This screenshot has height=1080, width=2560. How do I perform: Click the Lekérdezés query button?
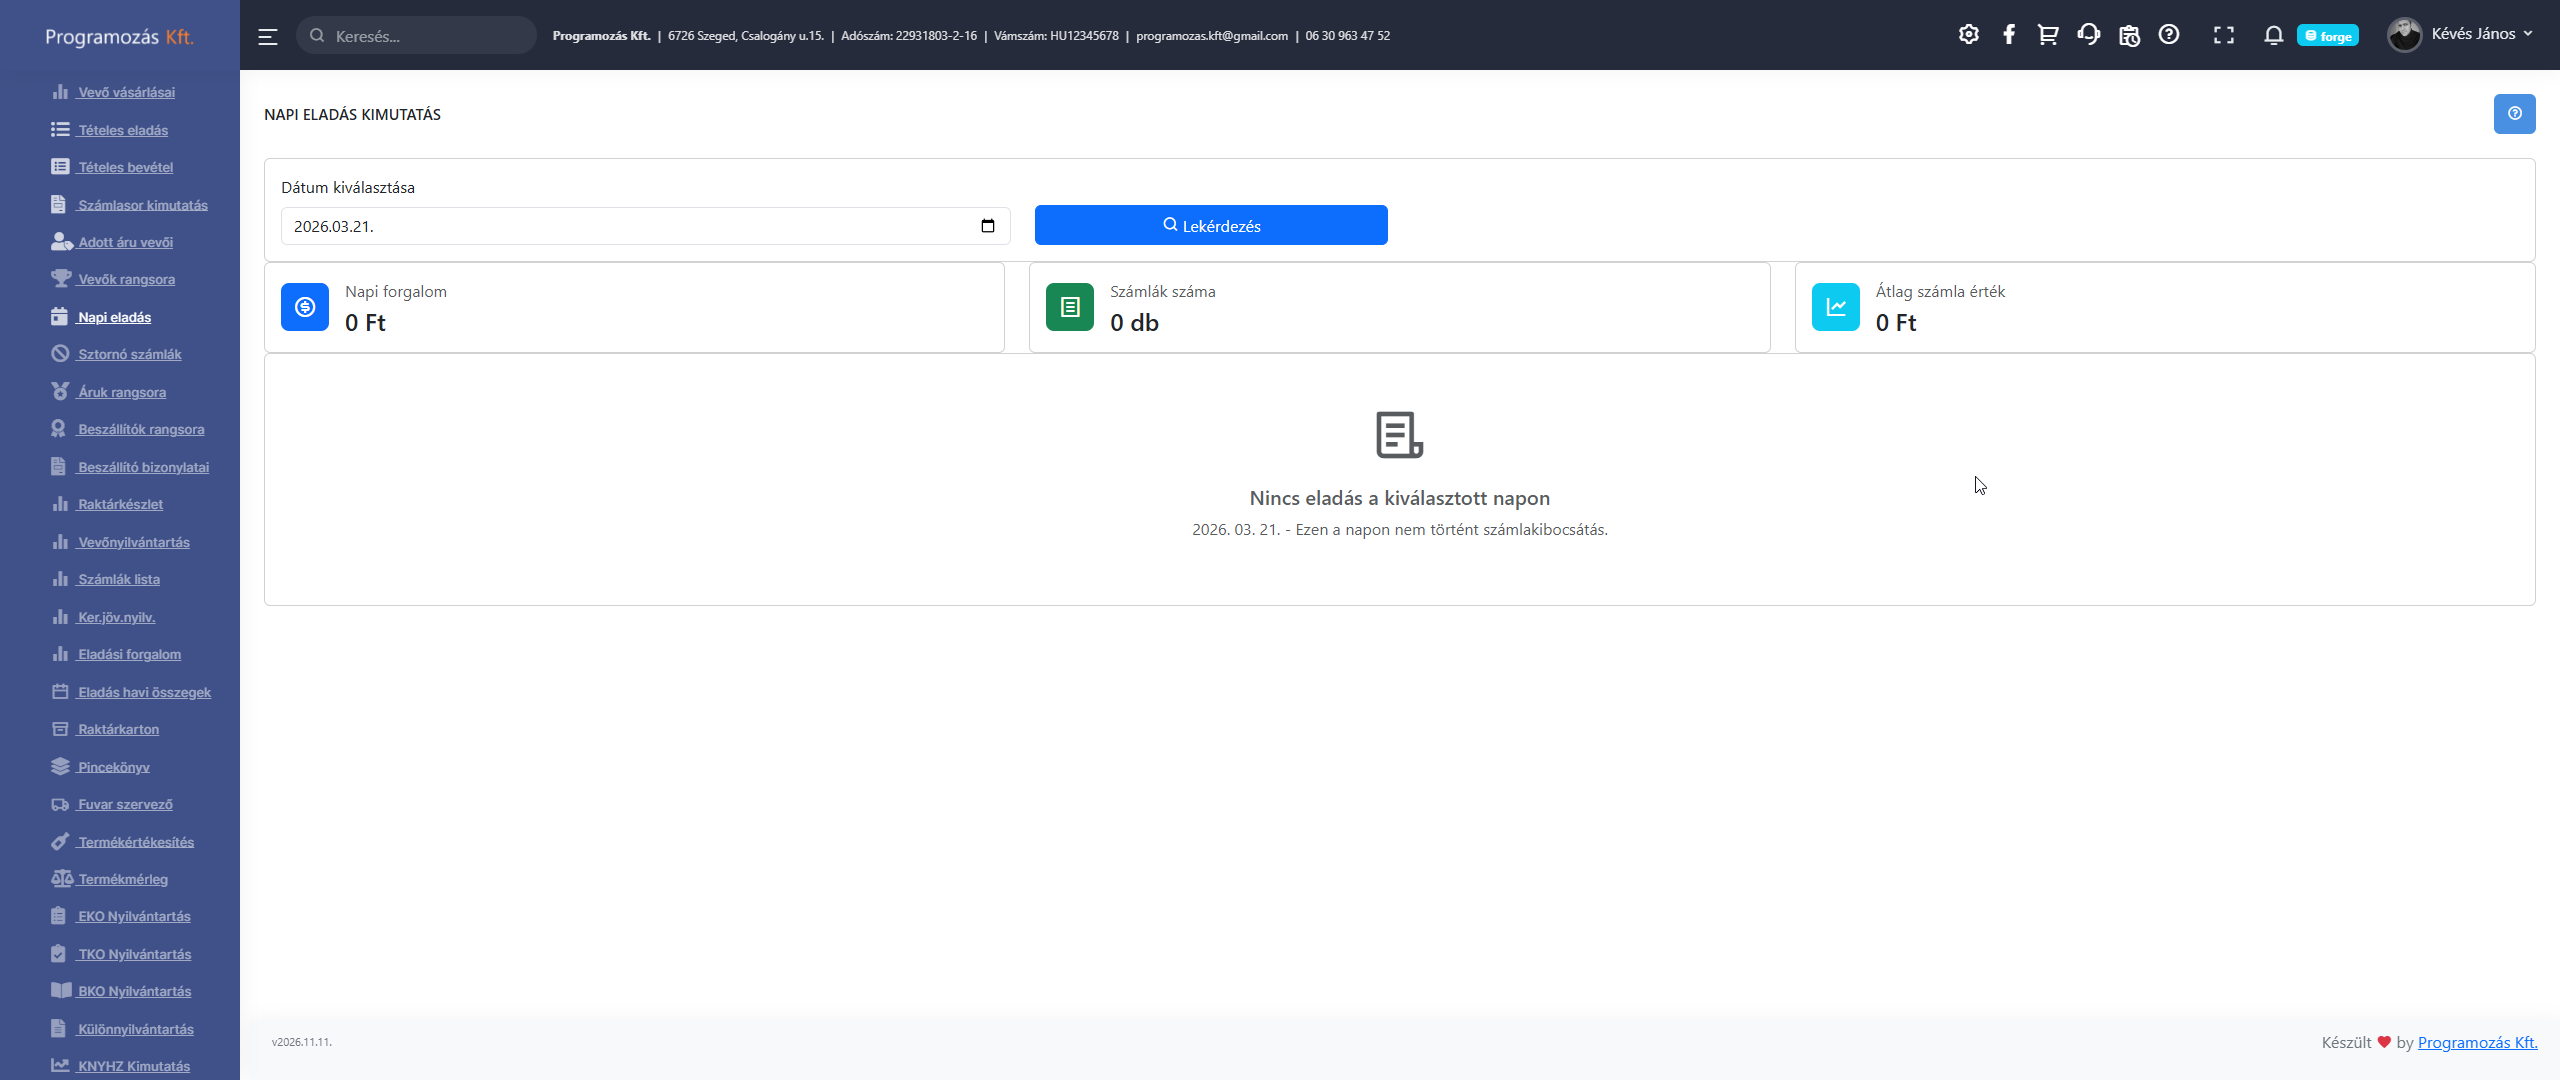coord(1210,226)
